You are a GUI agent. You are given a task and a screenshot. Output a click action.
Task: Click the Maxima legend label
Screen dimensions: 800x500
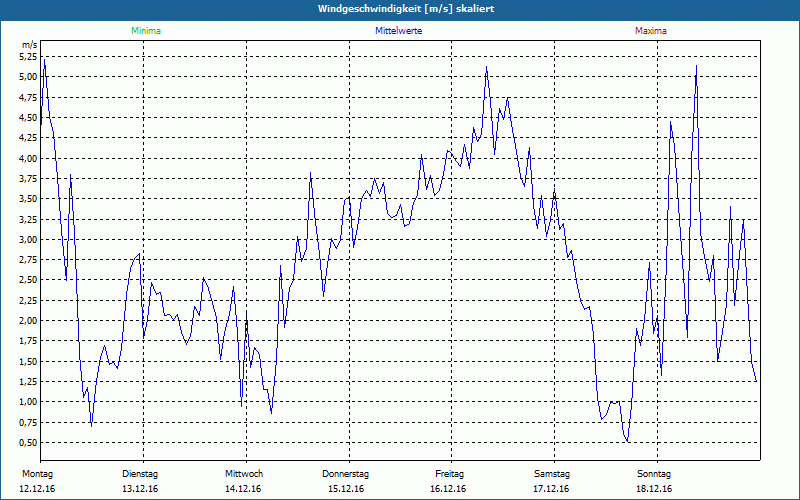(651, 31)
